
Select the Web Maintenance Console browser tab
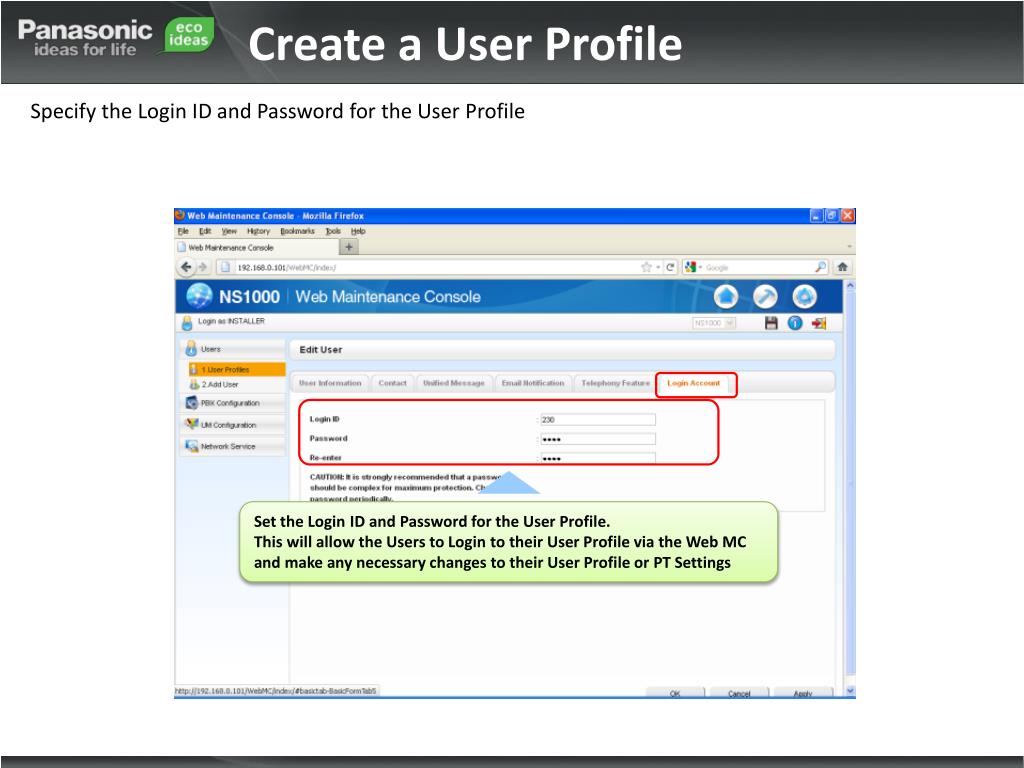pyautogui.click(x=258, y=248)
